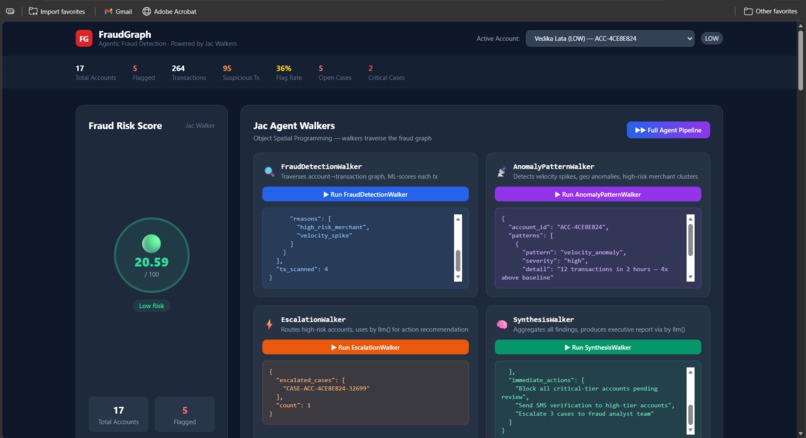Click SynthesisWalker output scrollbar thumb
Image resolution: width=806 pixels, height=438 pixels.
click(x=690, y=414)
